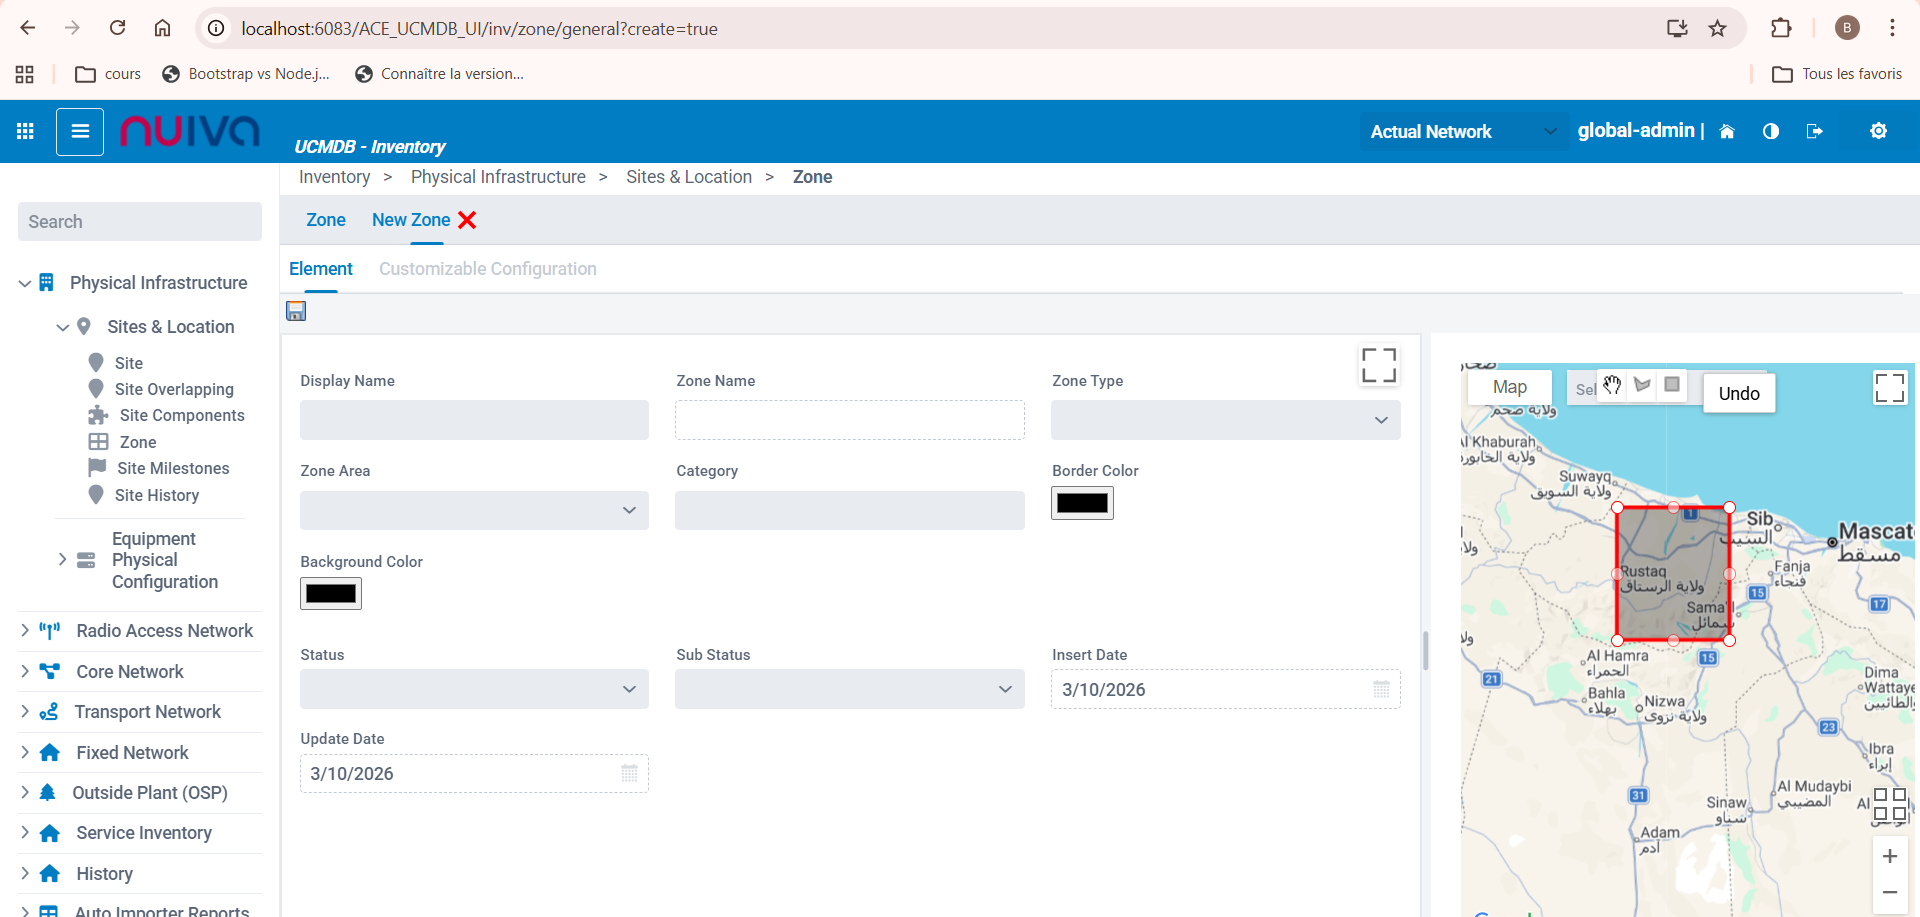Toggle fullscreen view of the map

coord(1889,388)
